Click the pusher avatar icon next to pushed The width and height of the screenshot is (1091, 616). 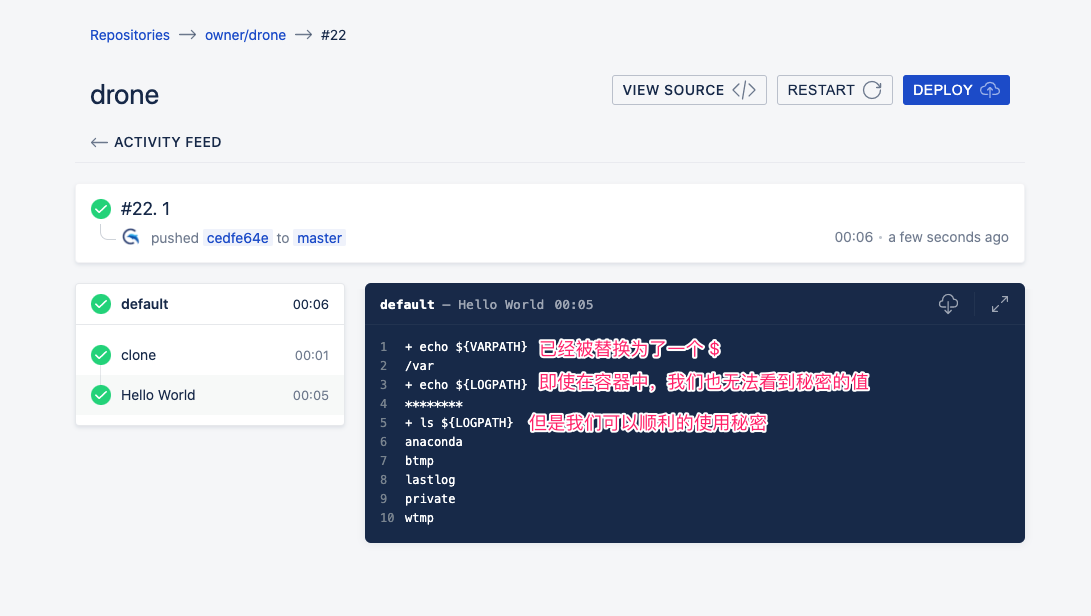(131, 237)
